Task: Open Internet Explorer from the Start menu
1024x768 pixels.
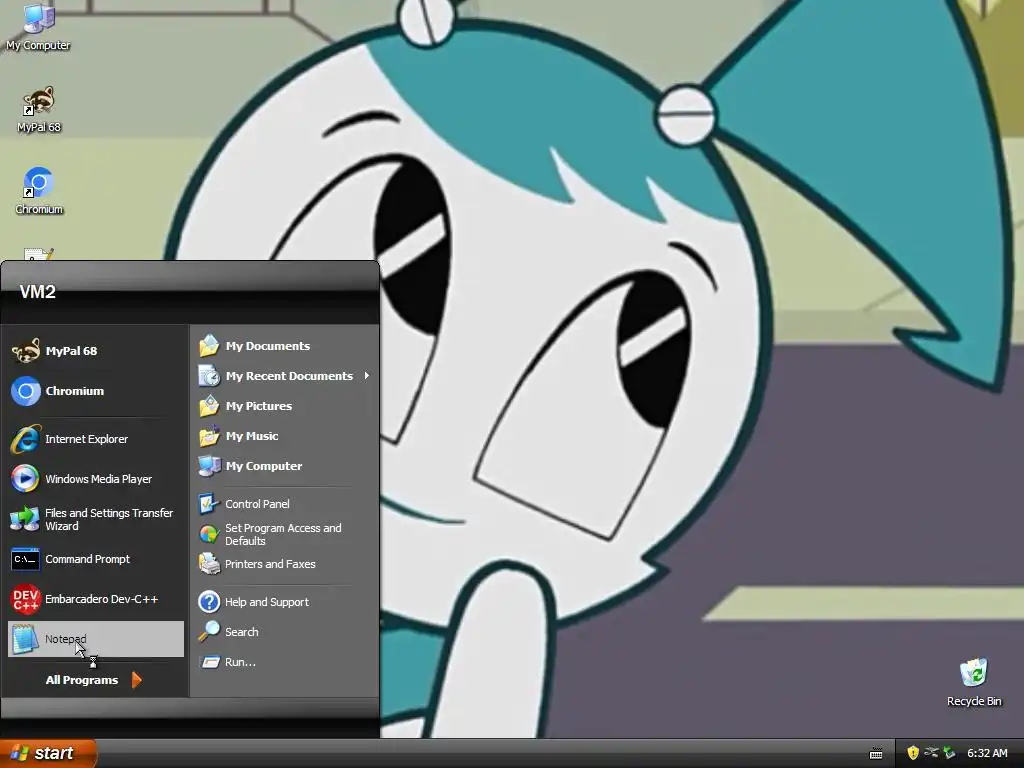Action: (x=95, y=439)
